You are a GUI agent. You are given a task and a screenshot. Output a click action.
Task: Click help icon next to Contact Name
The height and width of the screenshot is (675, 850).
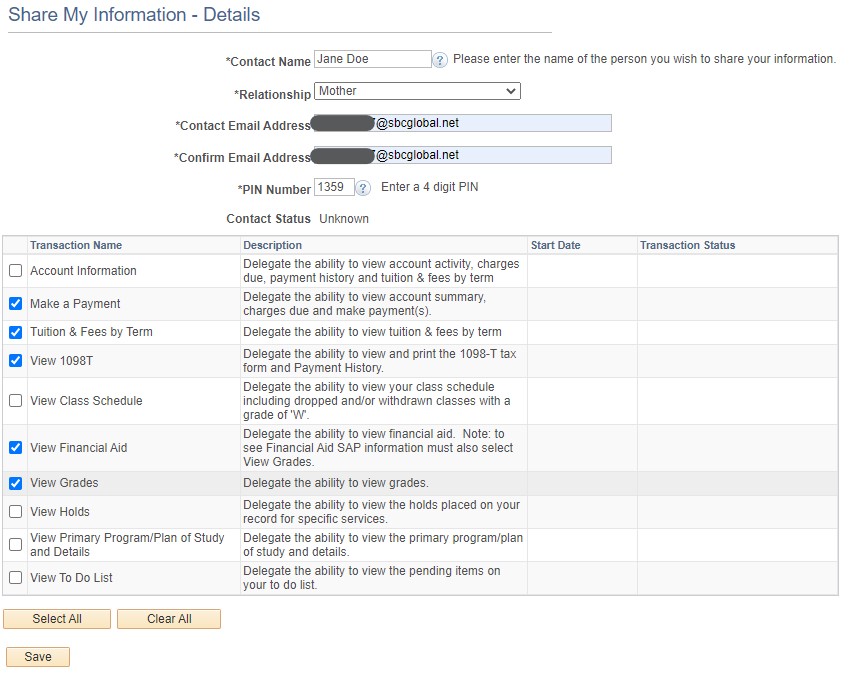click(440, 60)
